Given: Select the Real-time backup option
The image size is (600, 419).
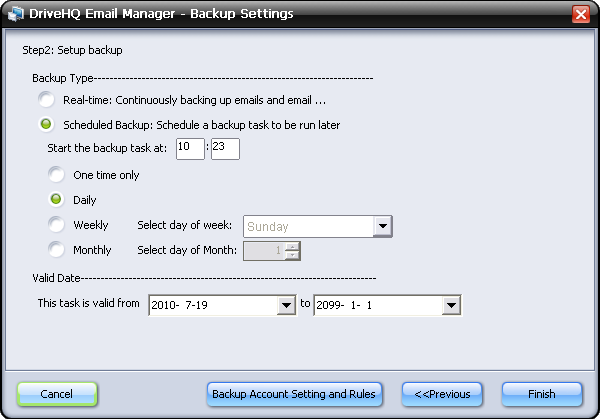Looking at the screenshot, I should pos(46,100).
